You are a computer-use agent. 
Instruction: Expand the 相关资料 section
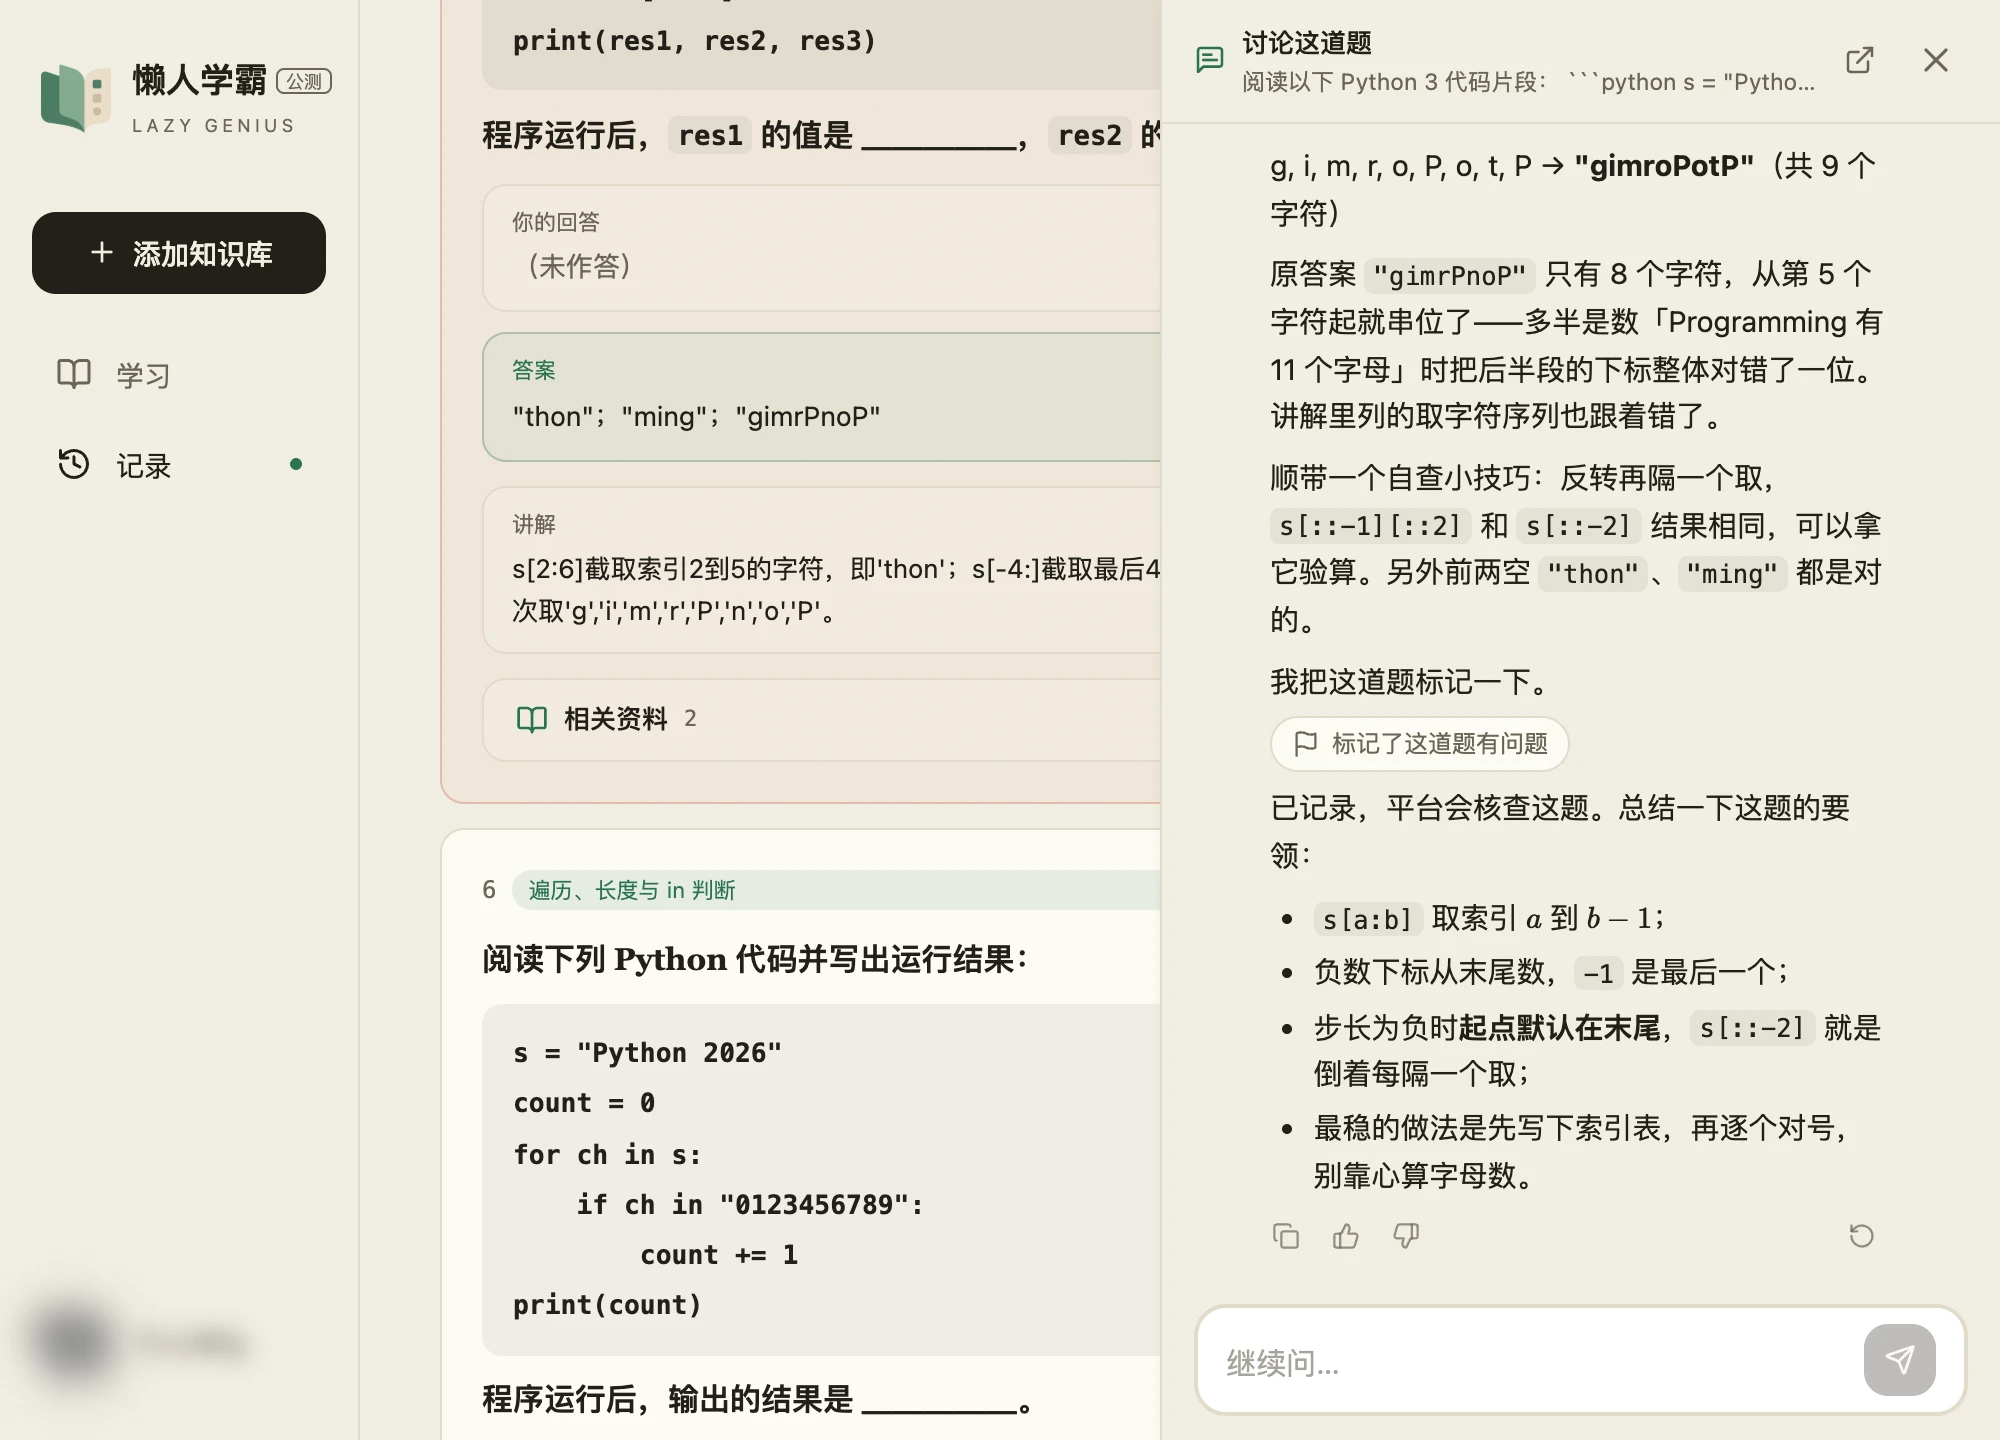(822, 719)
